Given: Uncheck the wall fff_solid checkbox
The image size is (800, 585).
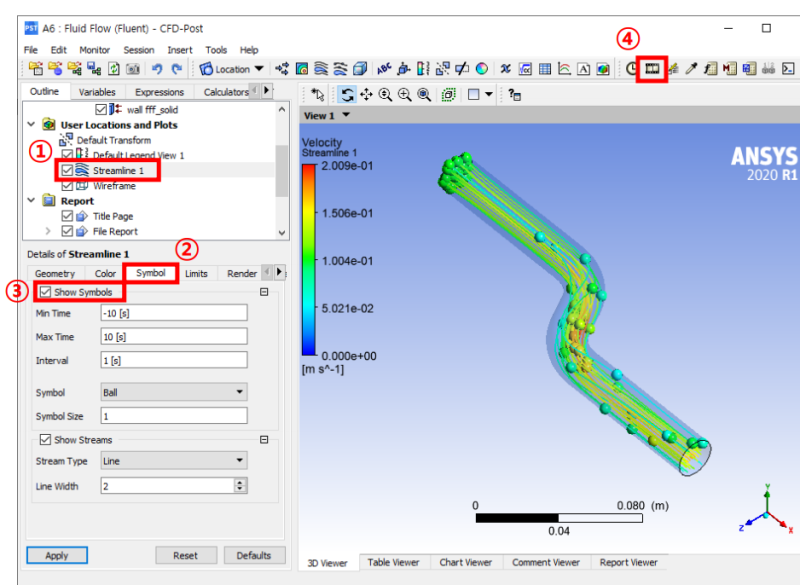Looking at the screenshot, I should click(x=101, y=109).
